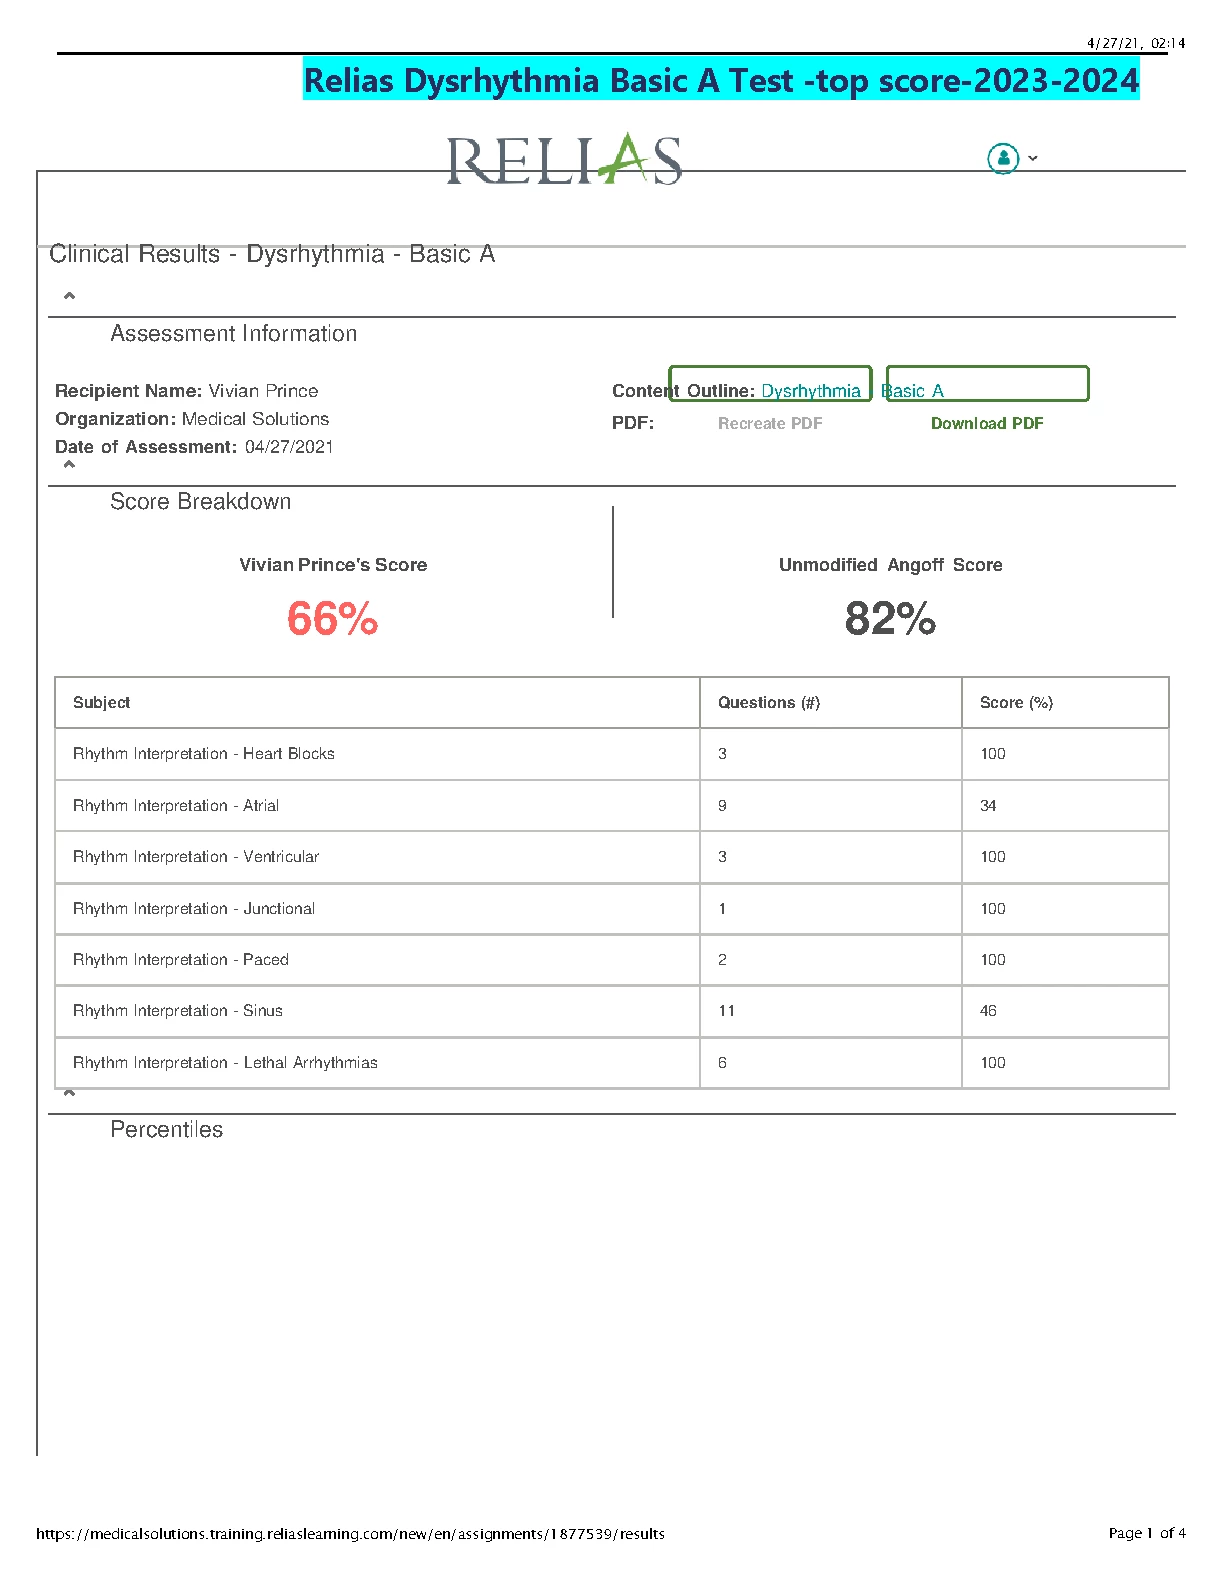Select the Rhythm Interpretation - Atrial row
The height and width of the screenshot is (1584, 1224).
[x=612, y=806]
